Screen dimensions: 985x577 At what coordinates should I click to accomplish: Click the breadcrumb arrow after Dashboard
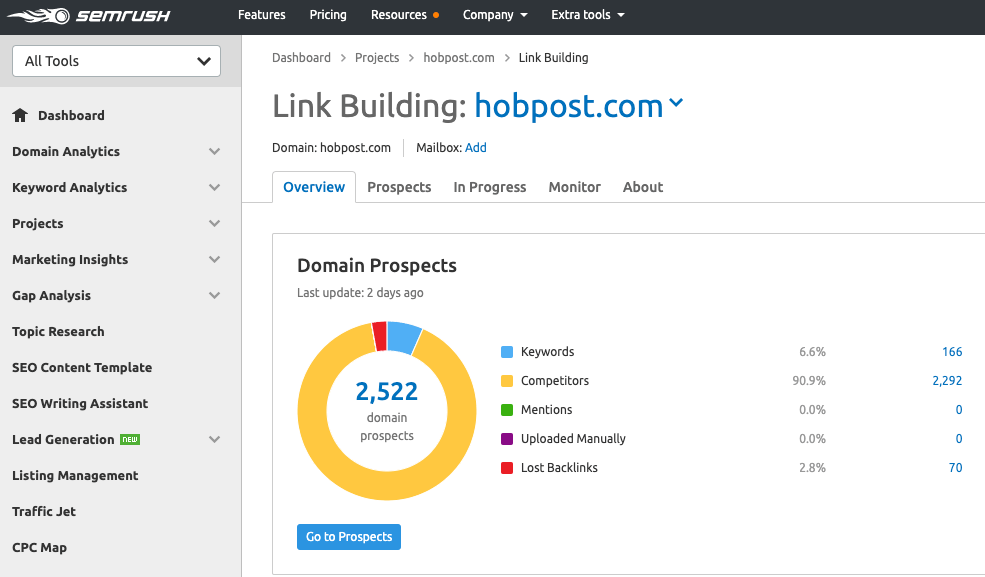point(343,58)
